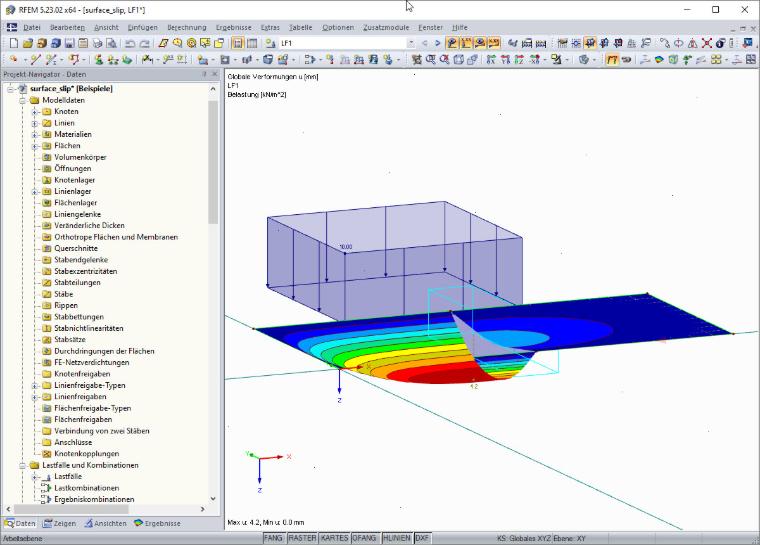Collapse the Modelldaten tree folder
The image size is (760, 545).
(22, 100)
